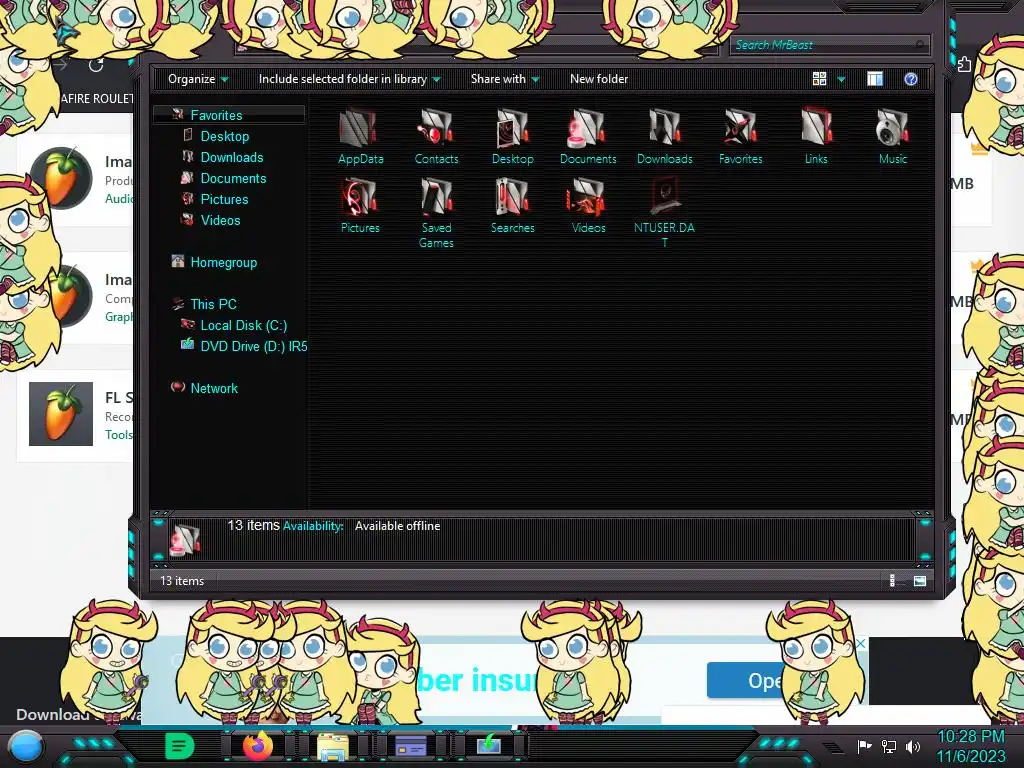Screen dimensions: 1024x768
Task: Select the Videos folder in file pane
Action: coord(588,197)
